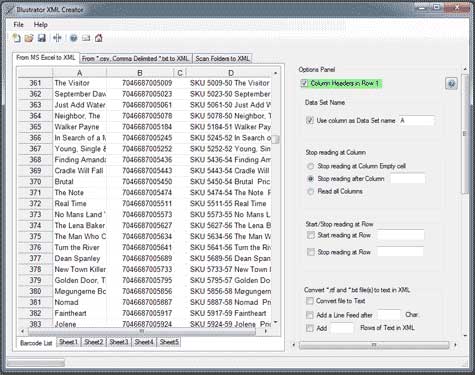The height and width of the screenshot is (375, 475).
Task: Select the Sheet5 tab
Action: pos(169,342)
